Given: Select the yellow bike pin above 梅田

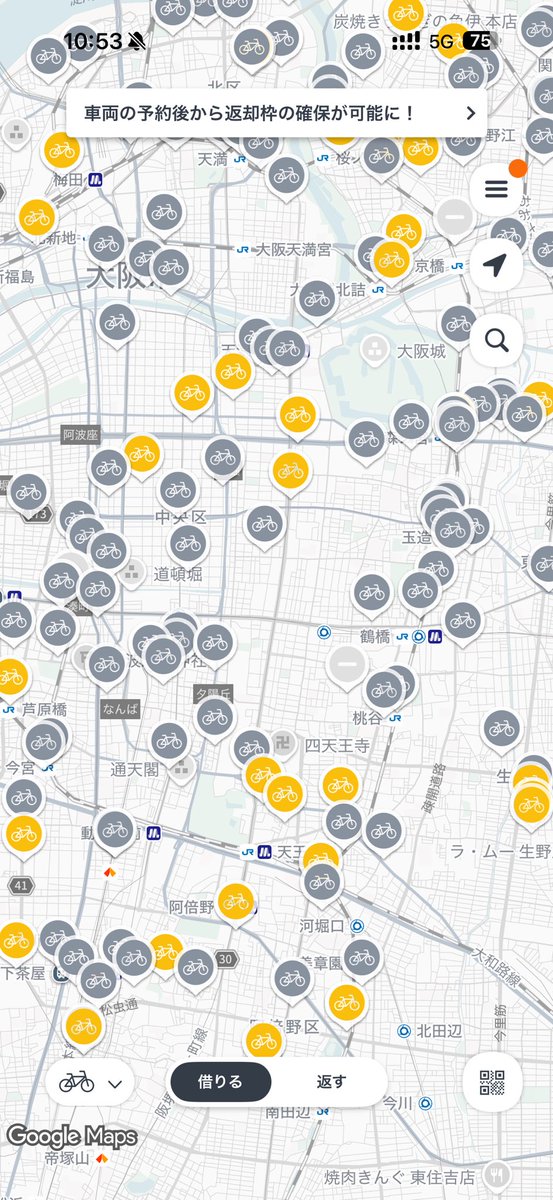Looking at the screenshot, I should point(62,153).
